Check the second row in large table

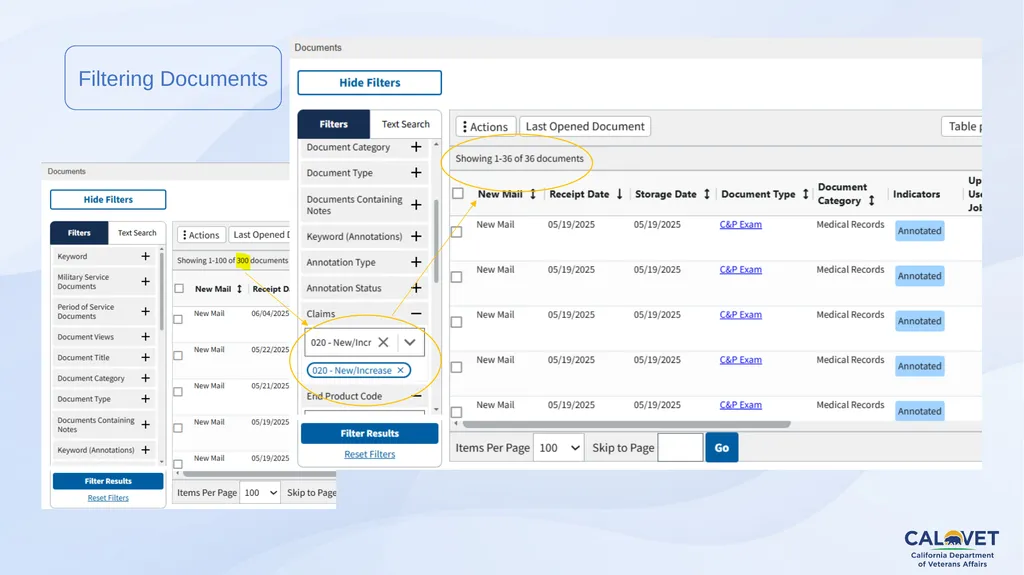(456, 277)
